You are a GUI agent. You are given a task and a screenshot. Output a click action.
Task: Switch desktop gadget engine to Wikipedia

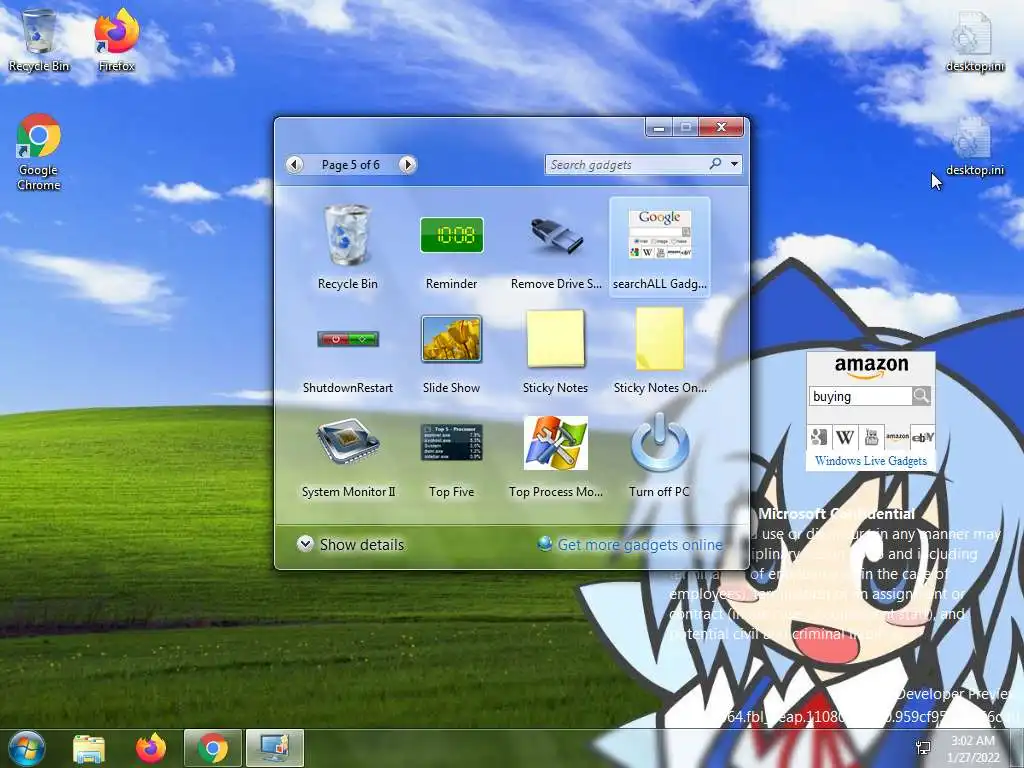[x=845, y=437]
